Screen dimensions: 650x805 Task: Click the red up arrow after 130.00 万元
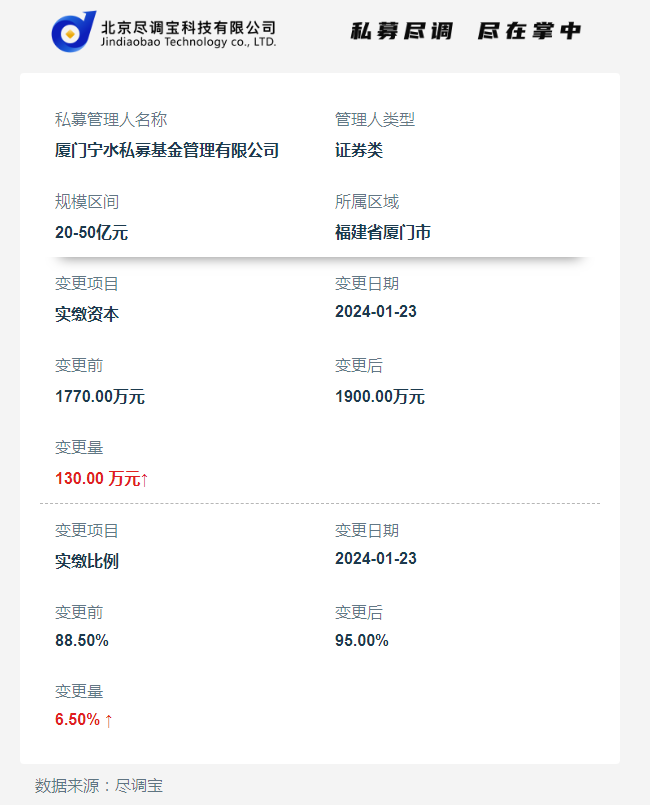pos(145,479)
